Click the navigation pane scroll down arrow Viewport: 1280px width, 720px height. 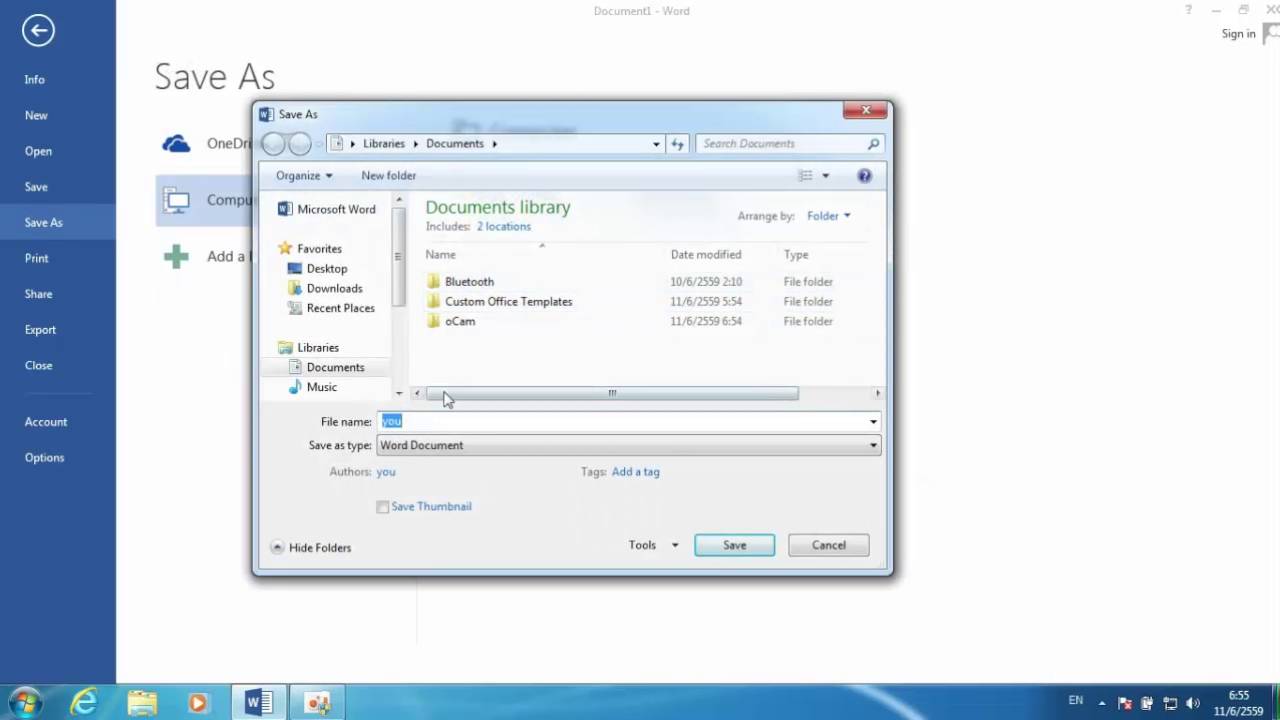pyautogui.click(x=399, y=394)
